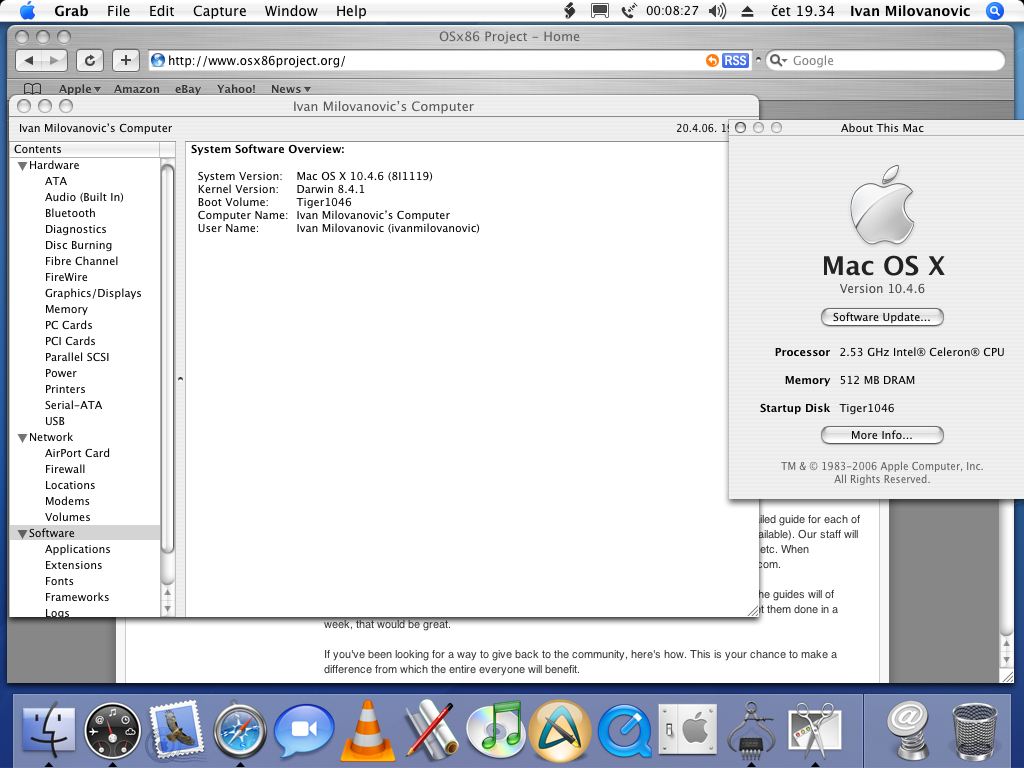Screen dimensions: 1024x768
Task: Launch iTunes from the Dock
Action: pyautogui.click(x=496, y=729)
